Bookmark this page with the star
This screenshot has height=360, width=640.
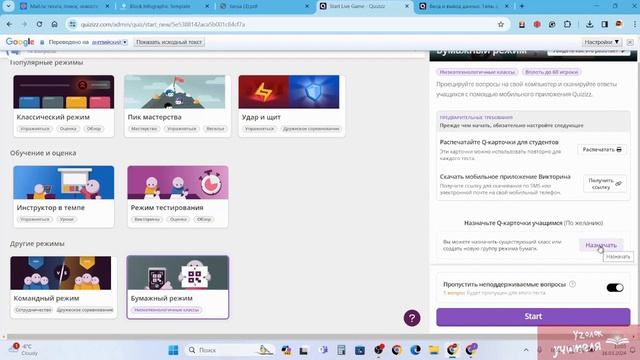click(501, 24)
